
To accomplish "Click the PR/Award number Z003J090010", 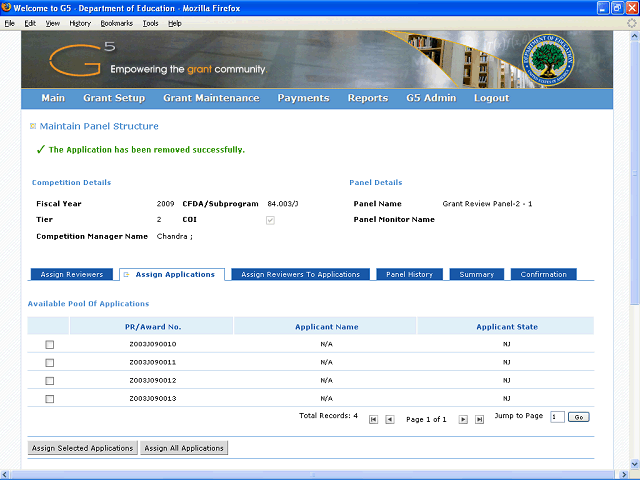I will point(153,344).
